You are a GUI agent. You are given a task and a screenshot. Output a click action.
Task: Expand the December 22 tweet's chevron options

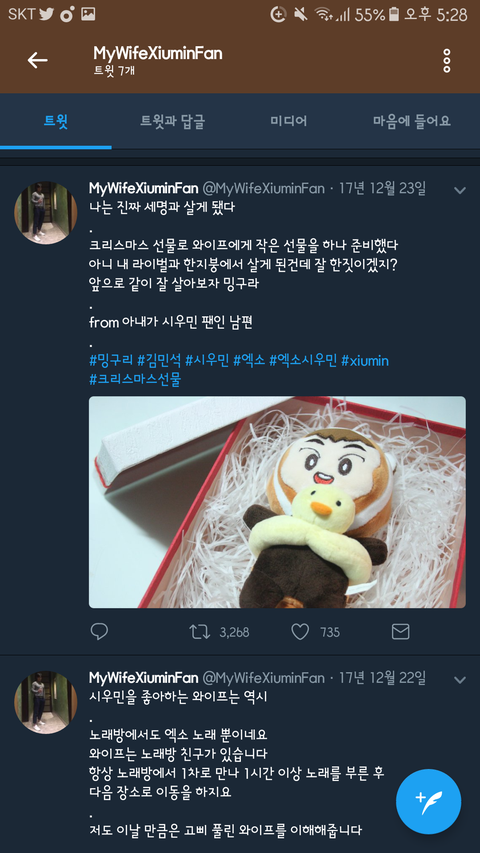click(x=460, y=680)
